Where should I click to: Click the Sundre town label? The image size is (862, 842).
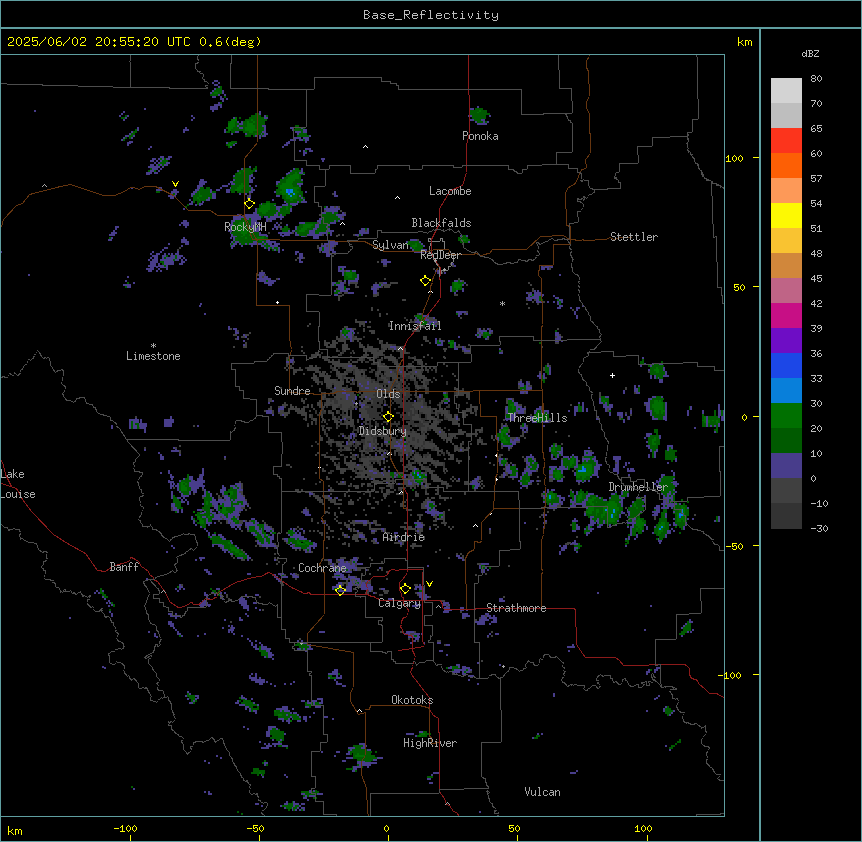pyautogui.click(x=292, y=391)
